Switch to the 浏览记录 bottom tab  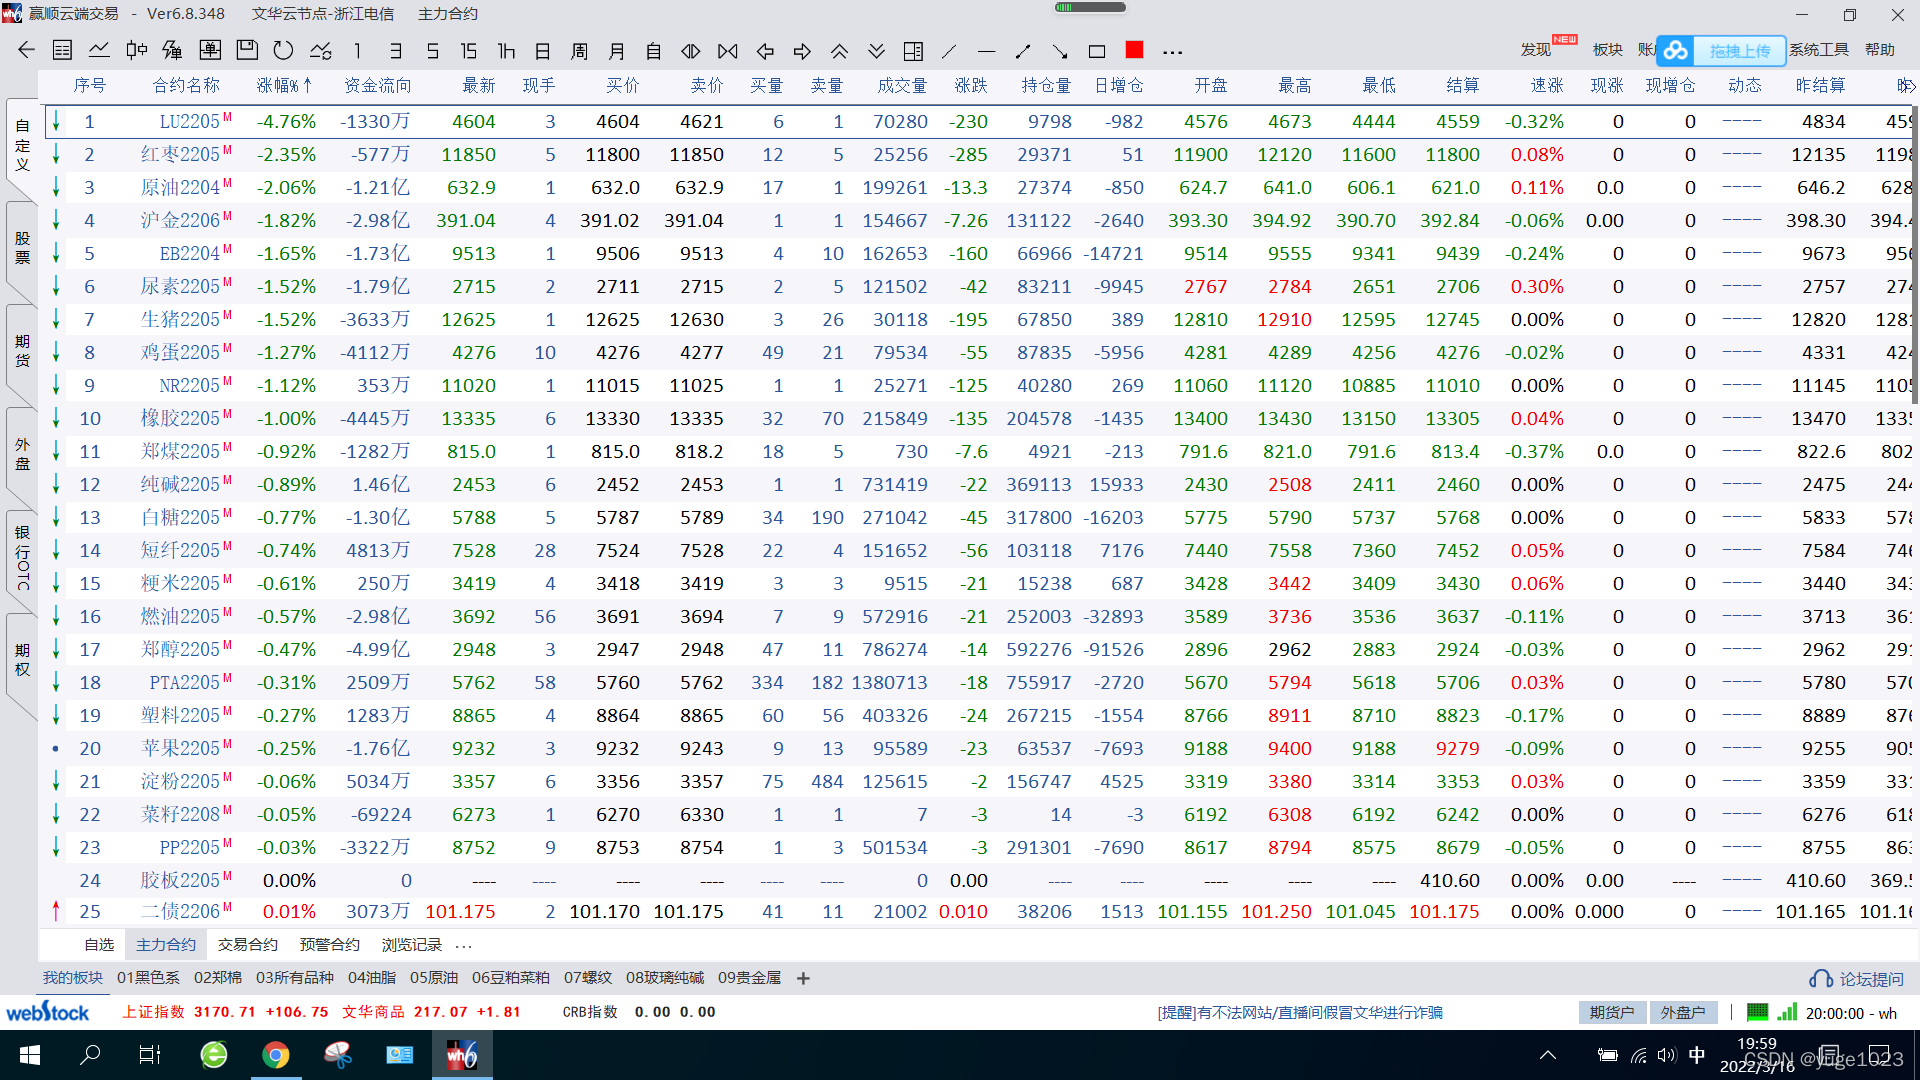click(x=411, y=945)
